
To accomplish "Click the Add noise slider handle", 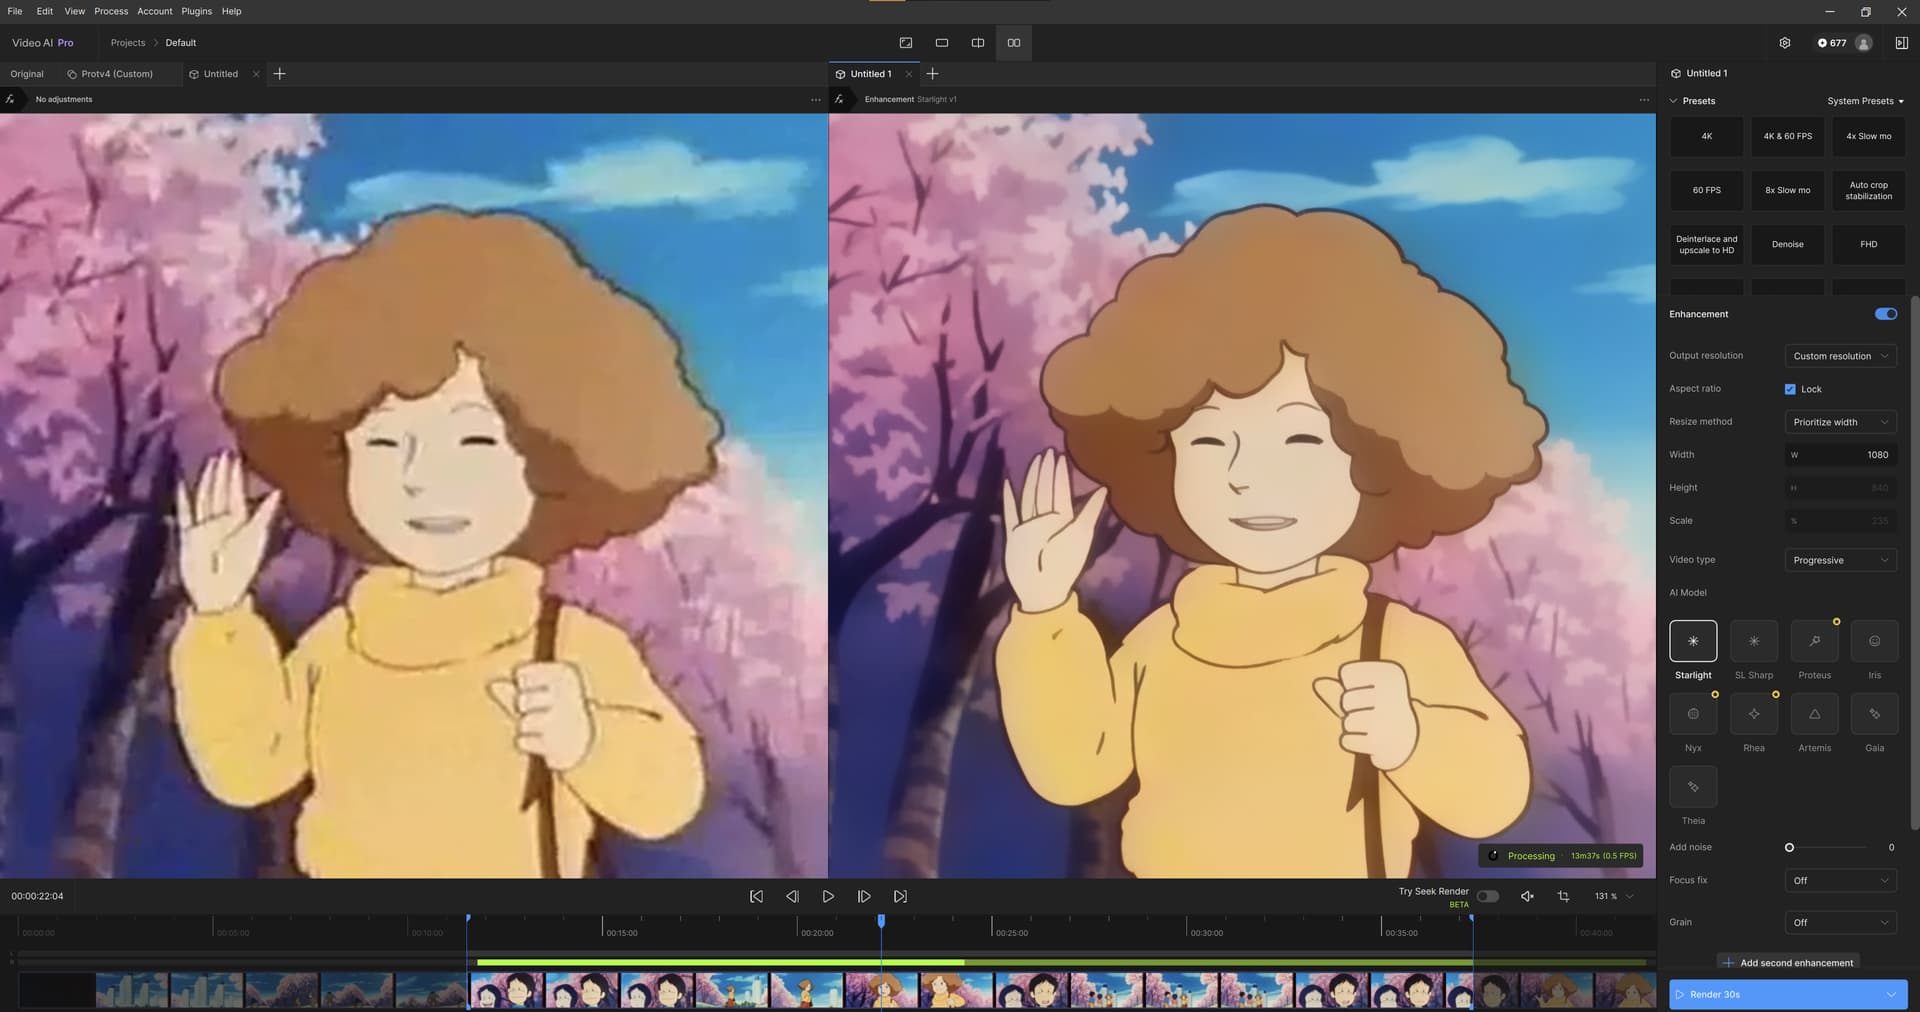I will click(x=1789, y=847).
